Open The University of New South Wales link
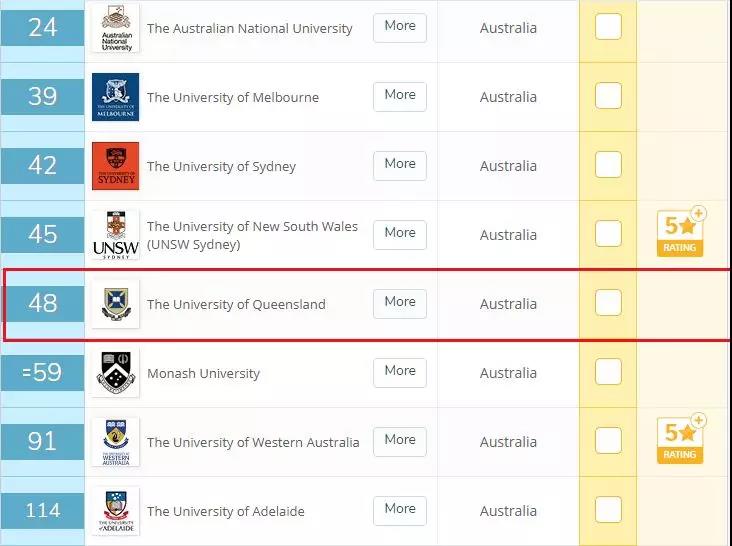Image resolution: width=732 pixels, height=546 pixels. tap(252, 235)
